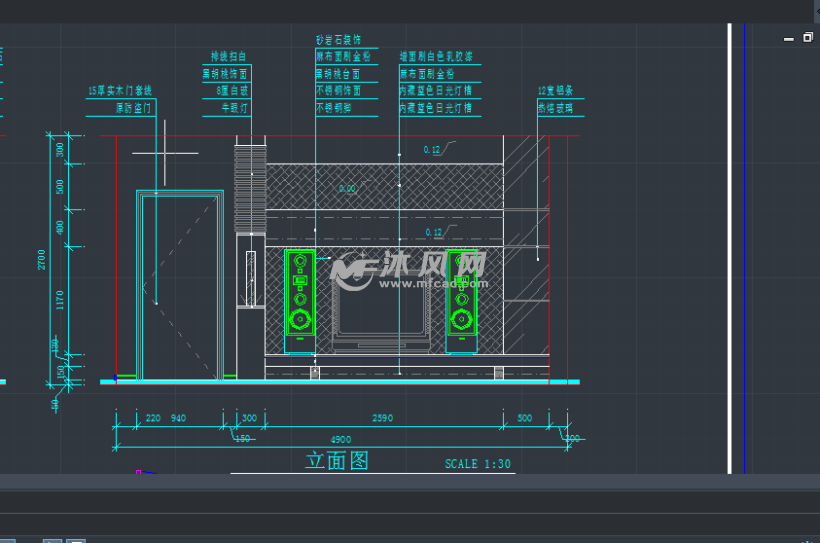The width and height of the screenshot is (820, 543).
Task: Select the SCALE 1:30 text label
Action: (478, 464)
